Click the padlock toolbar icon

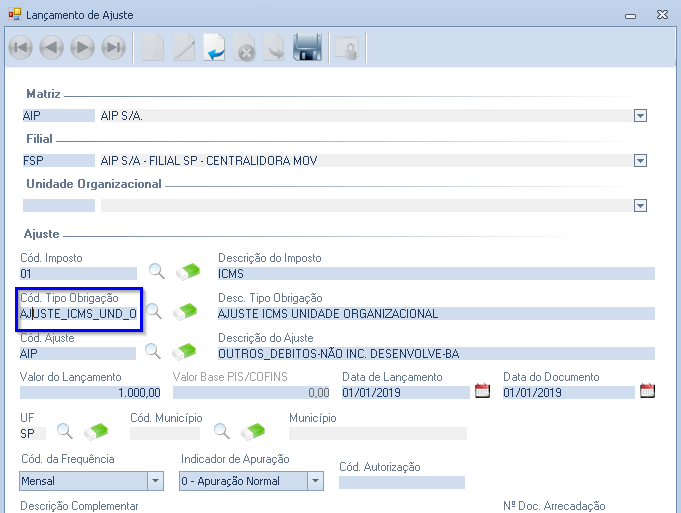(345, 48)
